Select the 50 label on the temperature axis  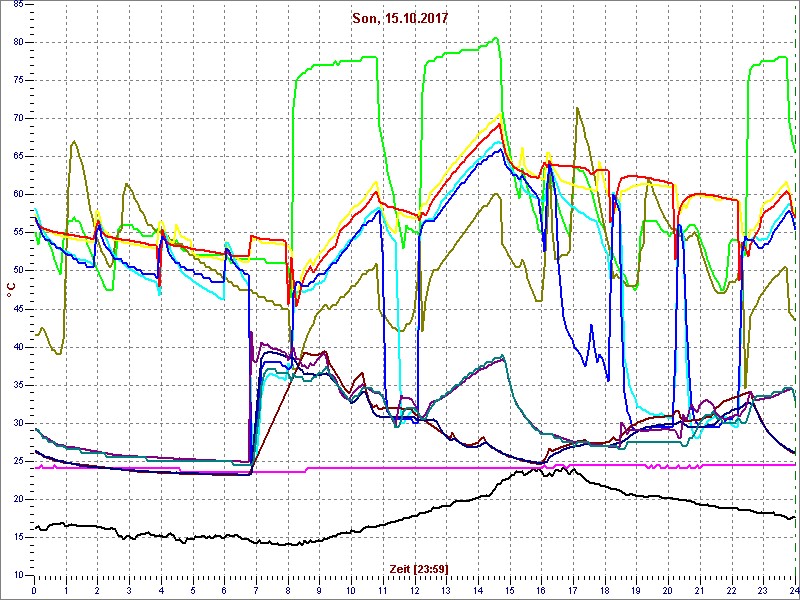18,270
